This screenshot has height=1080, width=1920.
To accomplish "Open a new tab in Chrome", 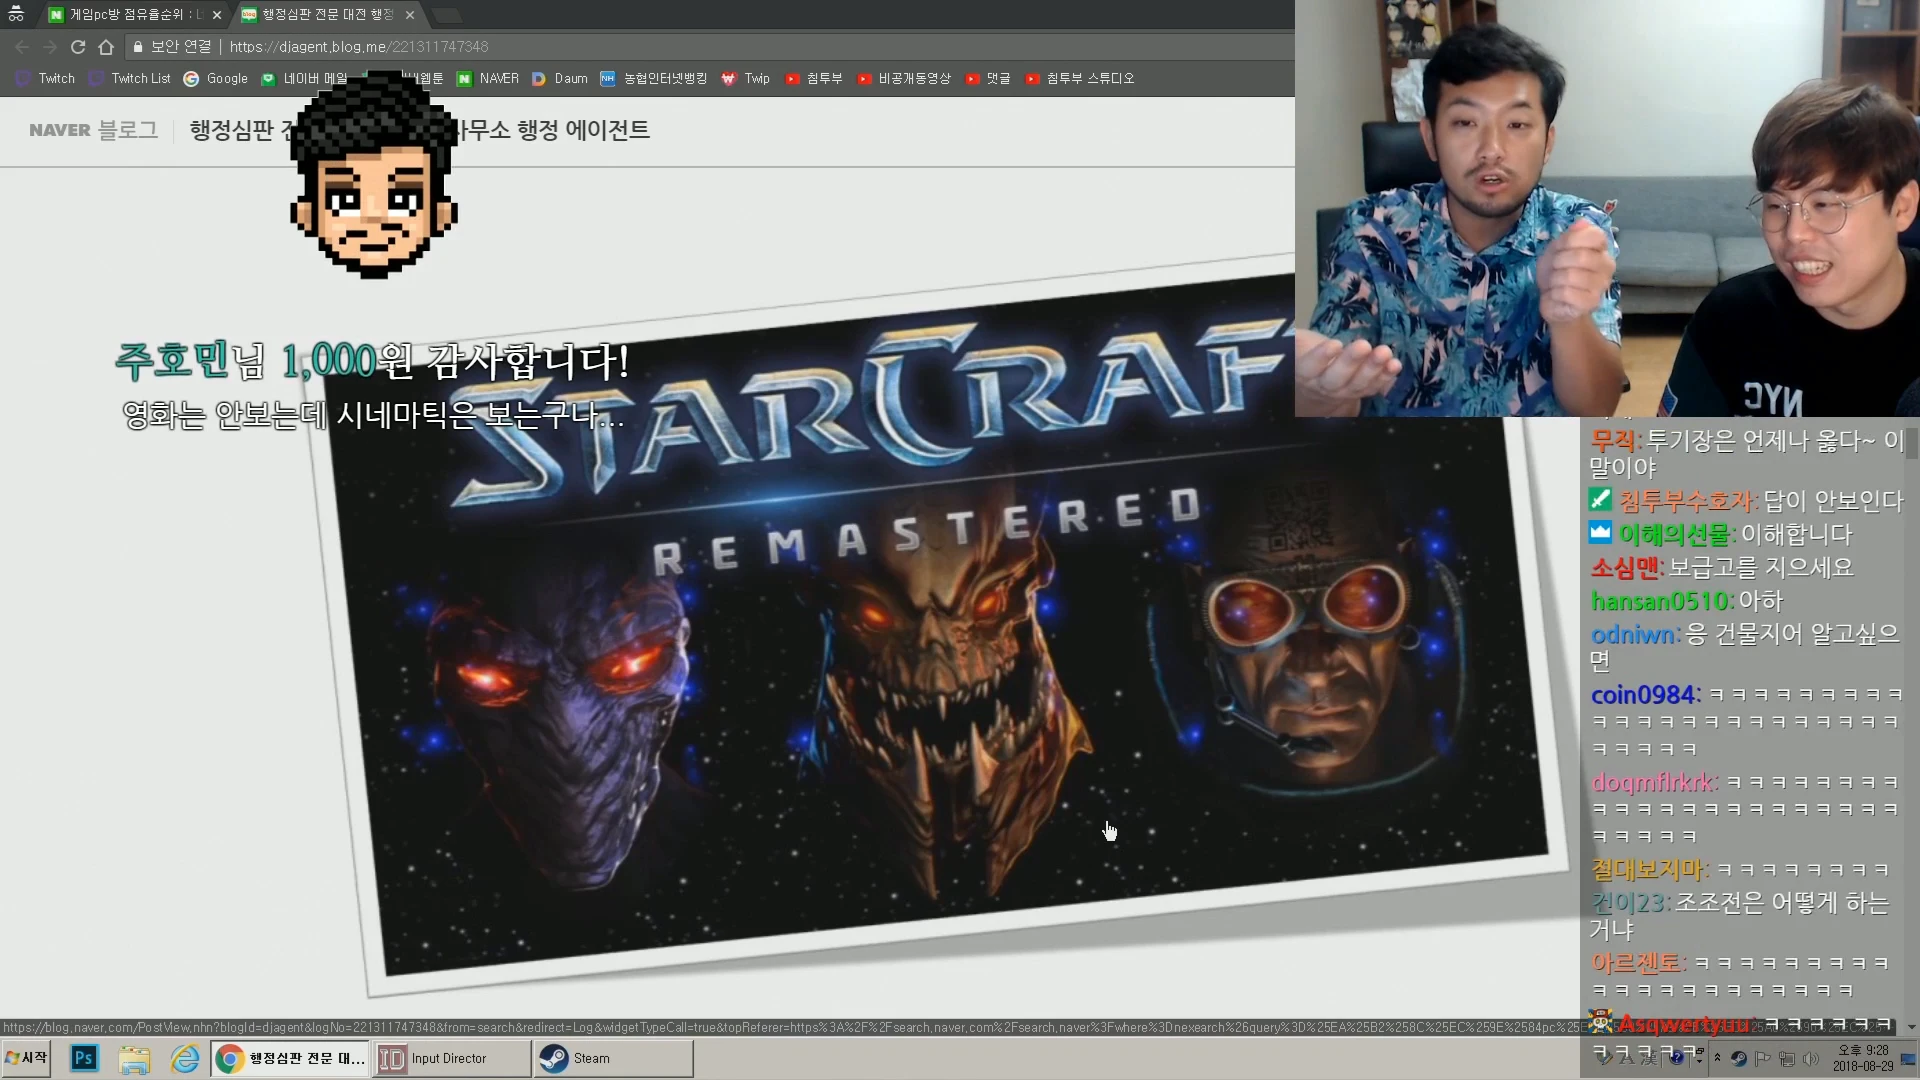I will pyautogui.click(x=447, y=15).
